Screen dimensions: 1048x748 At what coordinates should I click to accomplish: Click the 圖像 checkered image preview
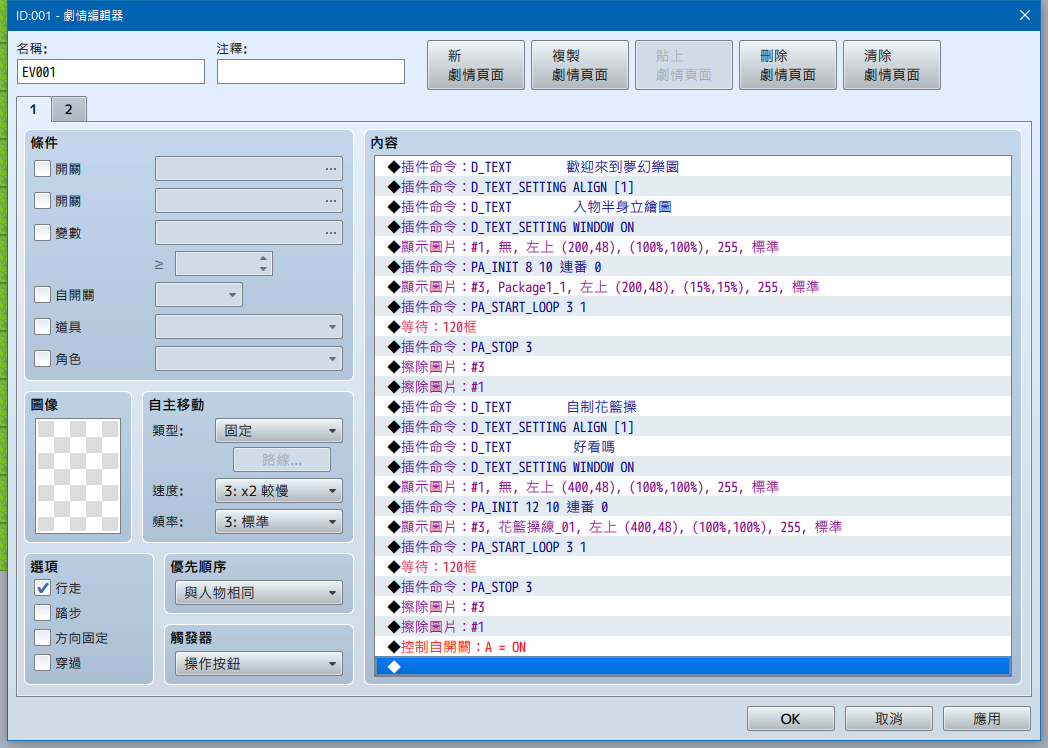[78, 476]
